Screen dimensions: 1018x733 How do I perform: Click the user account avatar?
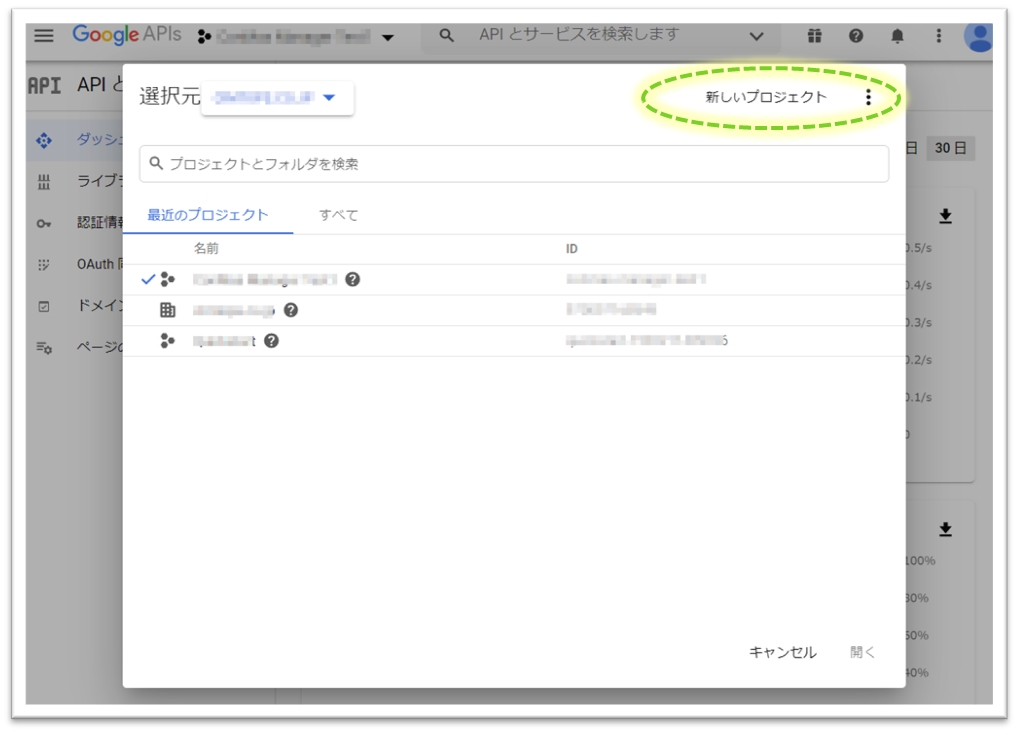coord(979,38)
